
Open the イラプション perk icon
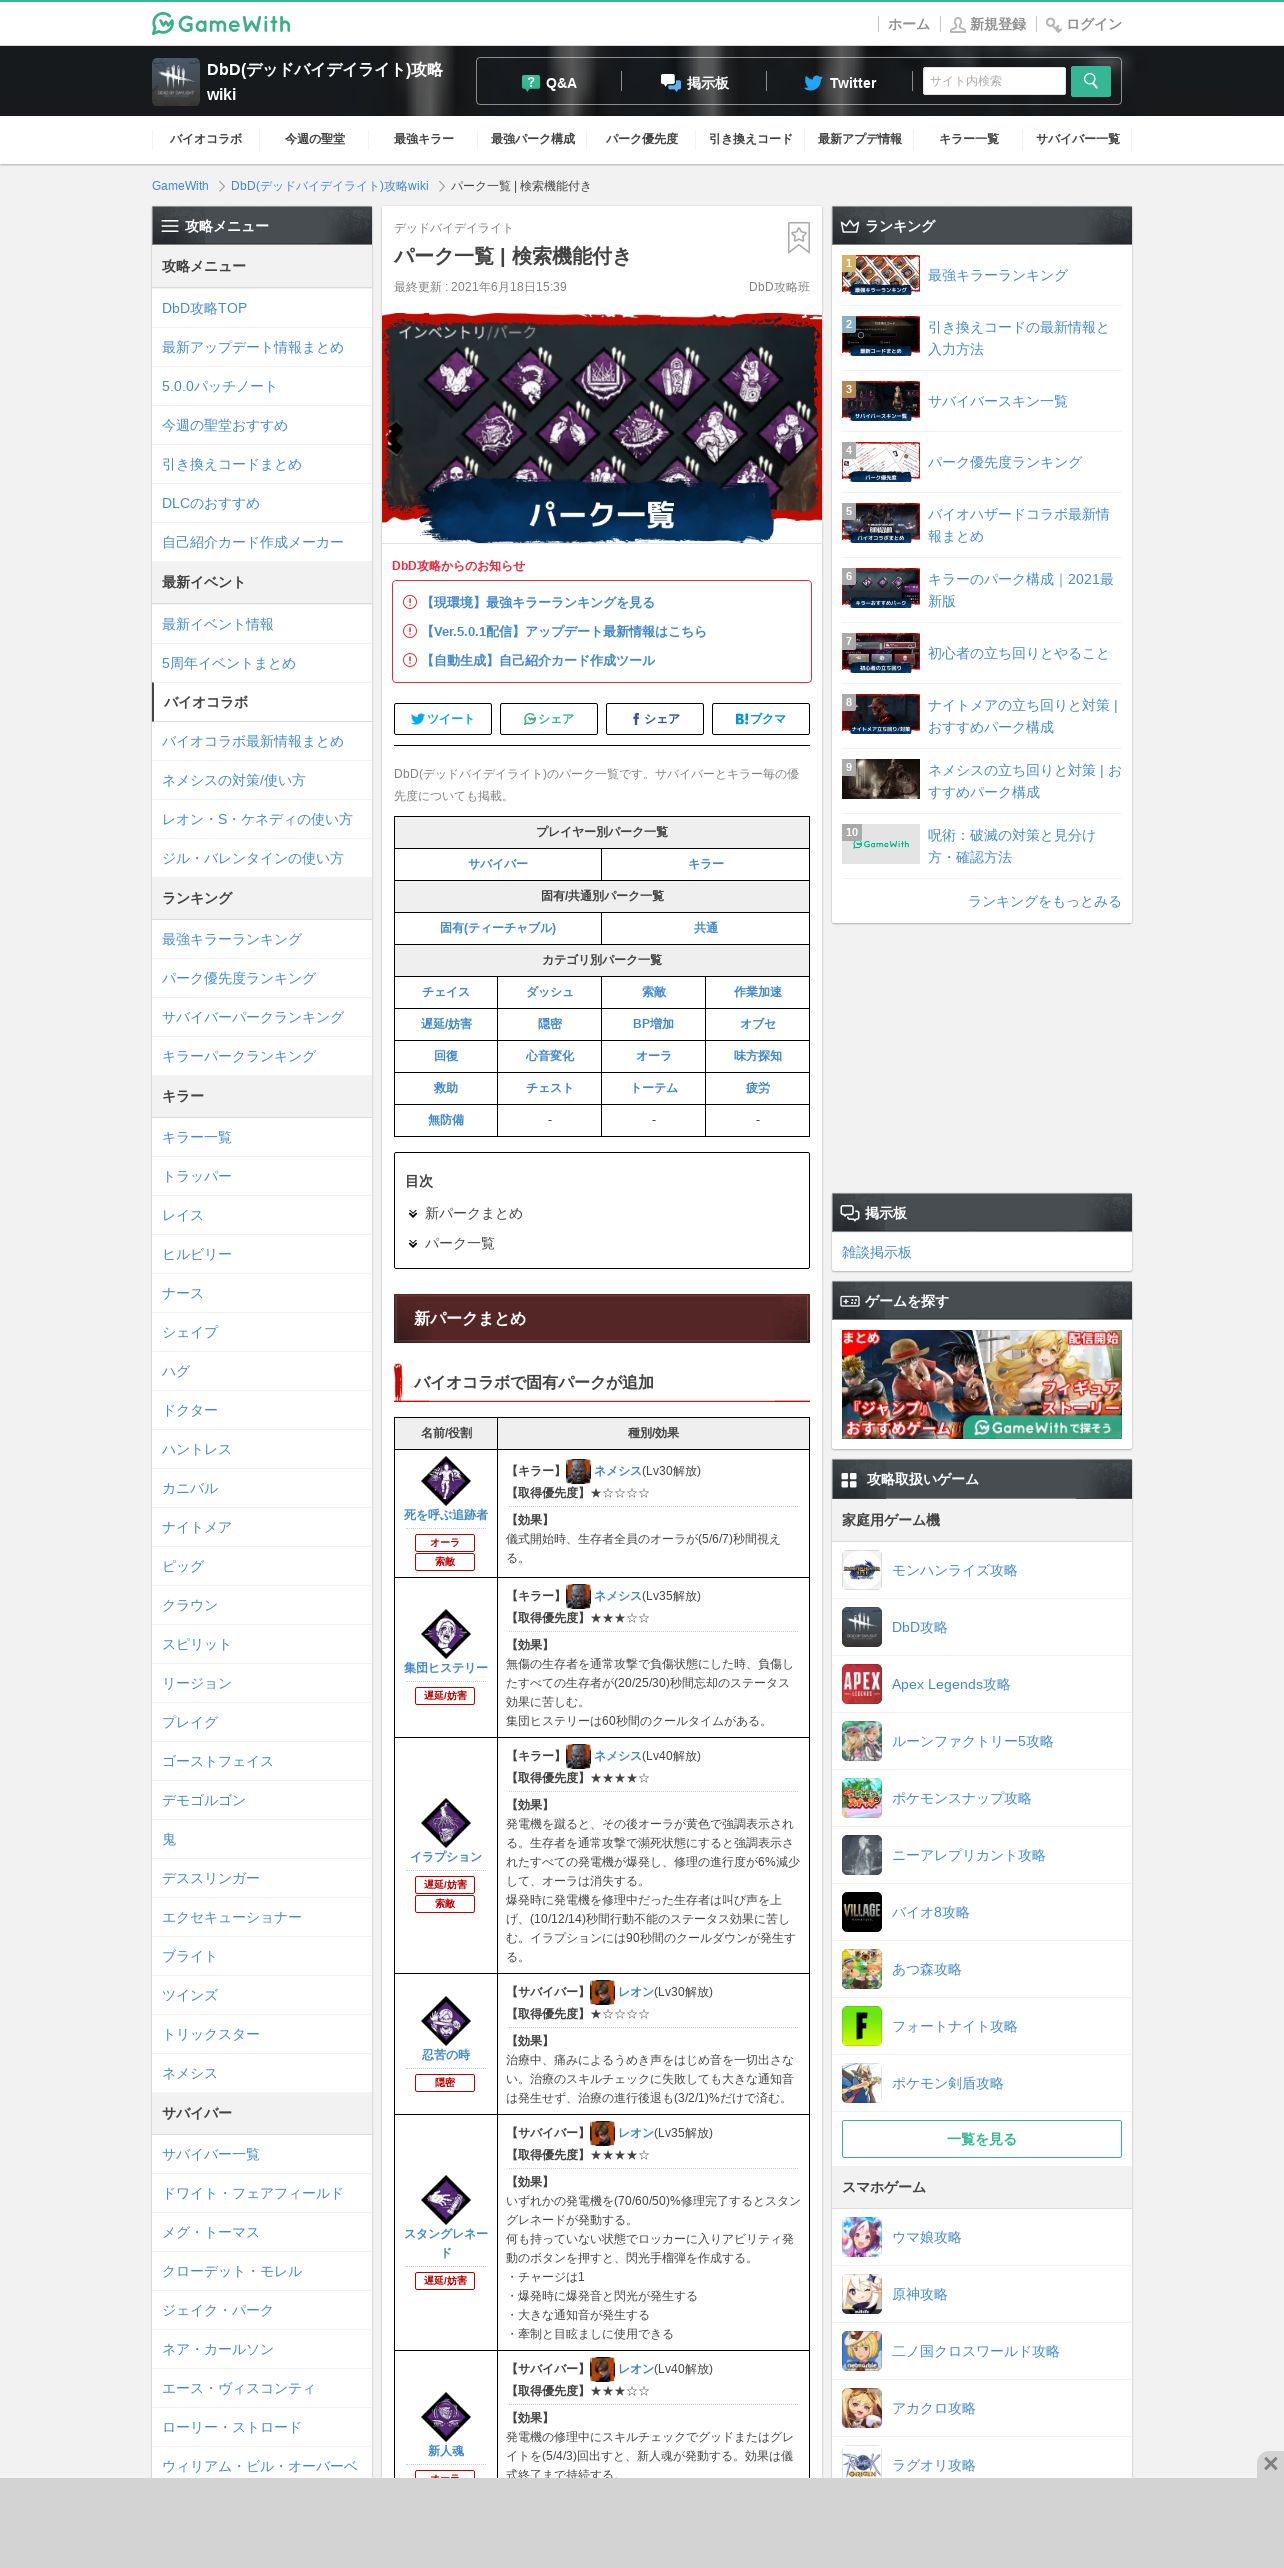(445, 1822)
